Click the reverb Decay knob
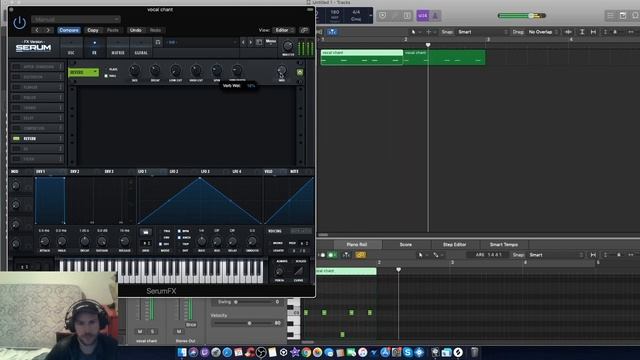640x360 pixels. pyautogui.click(x=155, y=71)
